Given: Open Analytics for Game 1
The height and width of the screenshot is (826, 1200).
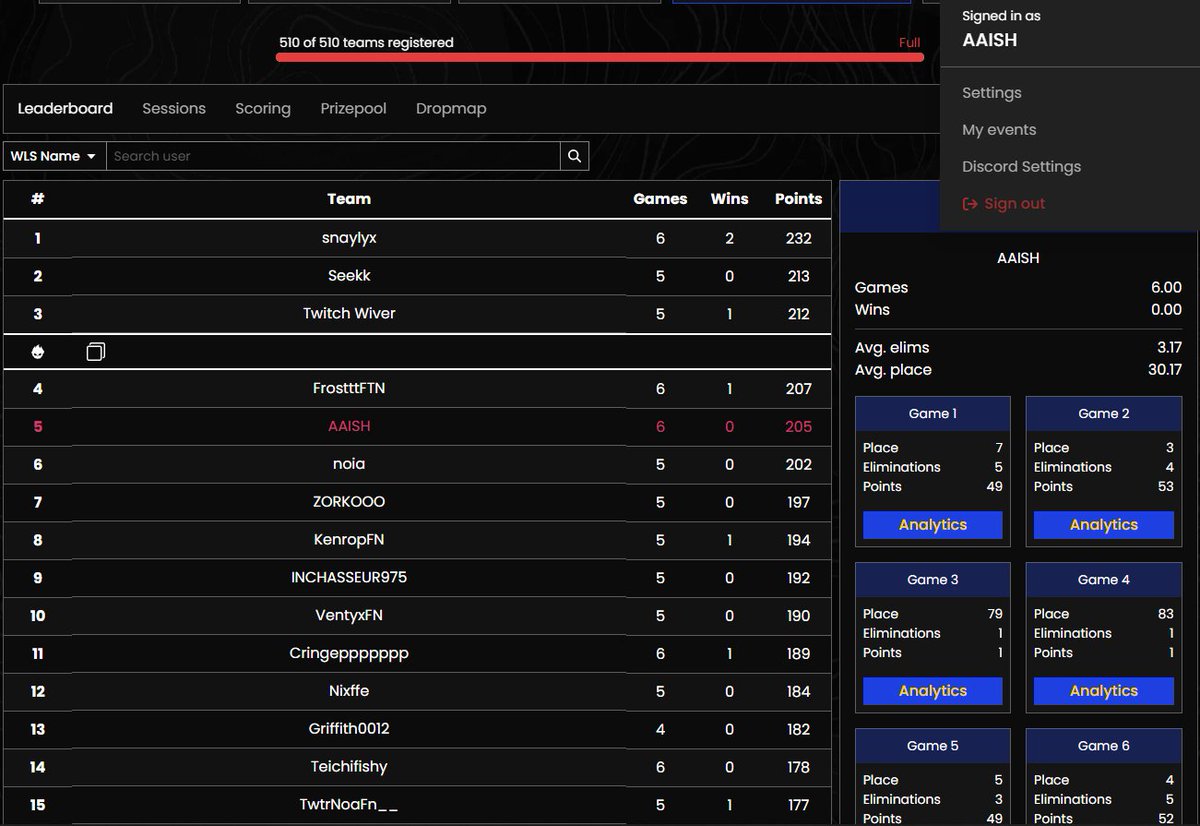Looking at the screenshot, I should [x=933, y=525].
